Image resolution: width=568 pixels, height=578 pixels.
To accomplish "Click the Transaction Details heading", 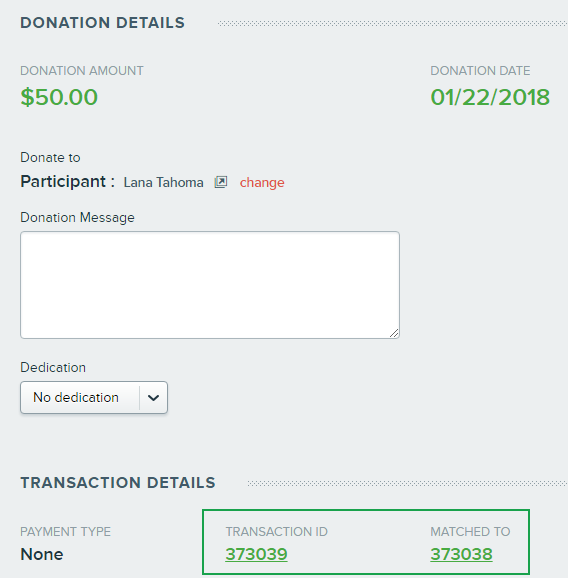I will pyautogui.click(x=118, y=483).
